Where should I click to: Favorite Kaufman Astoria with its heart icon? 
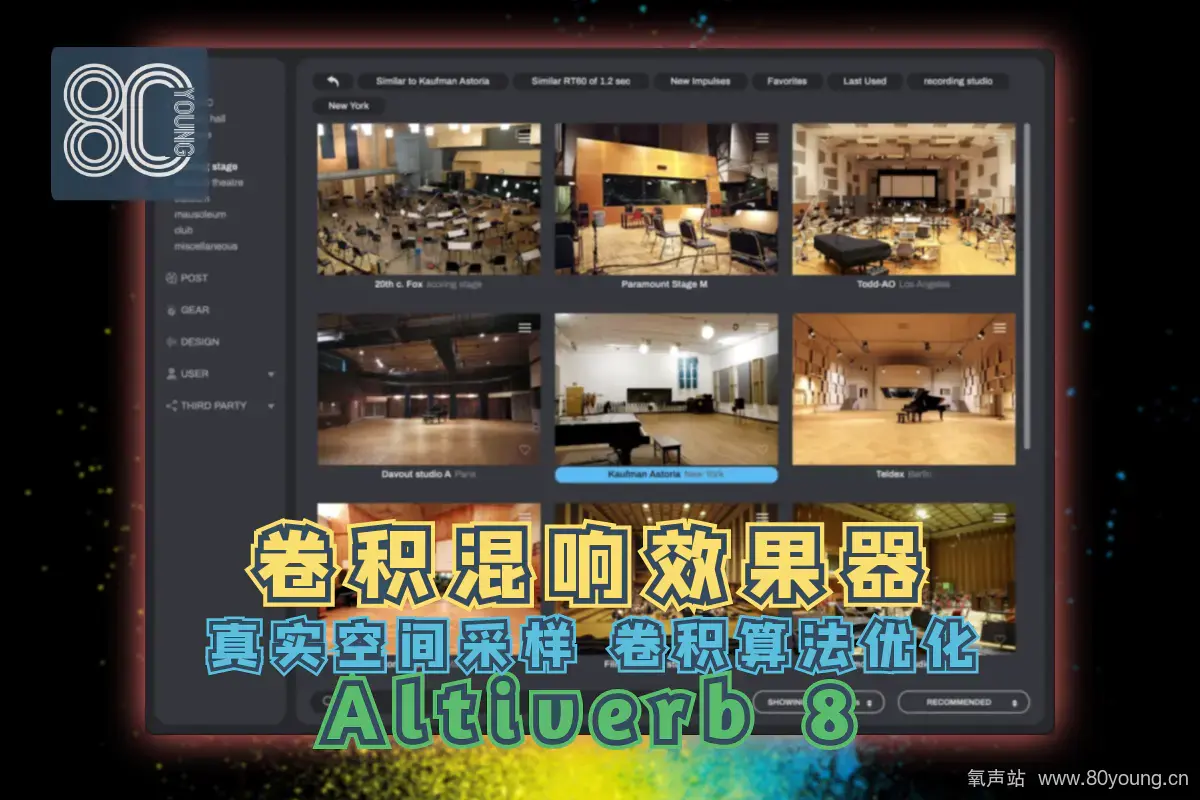(762, 451)
